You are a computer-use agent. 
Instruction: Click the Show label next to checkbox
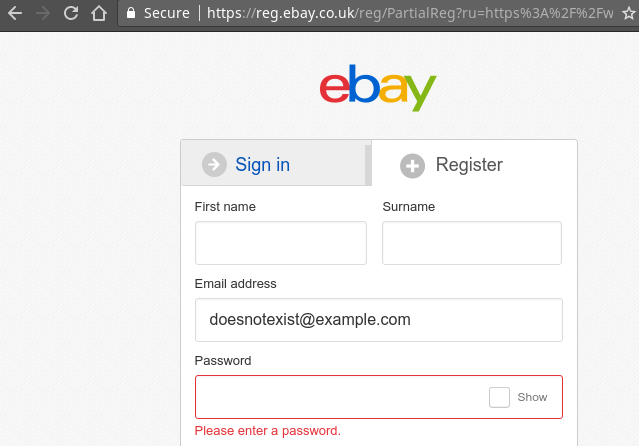click(532, 397)
